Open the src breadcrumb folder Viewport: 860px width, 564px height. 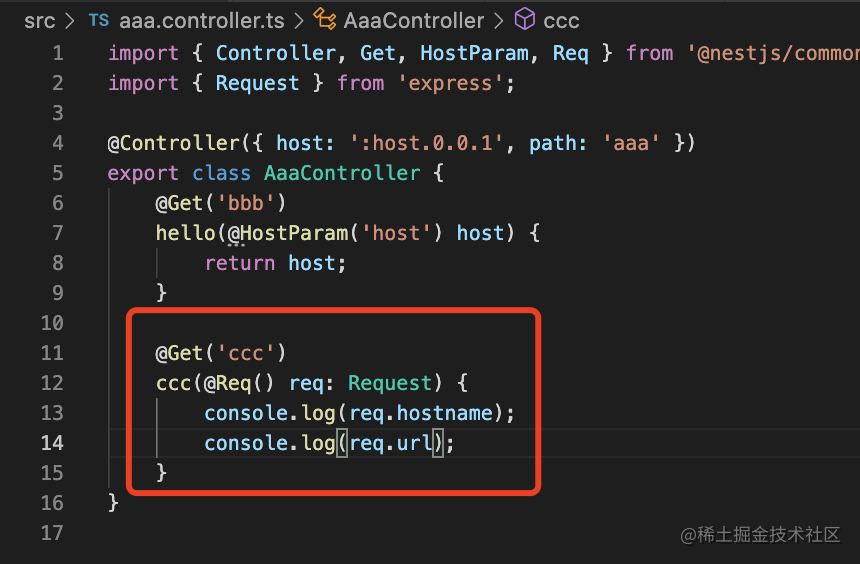point(39,21)
